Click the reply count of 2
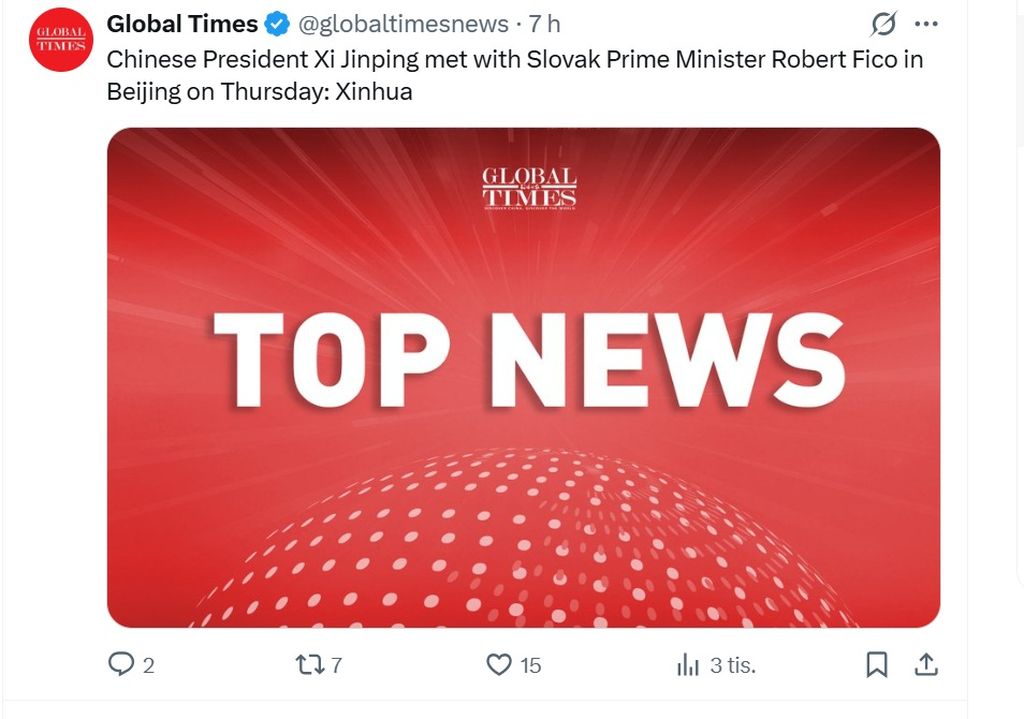The height and width of the screenshot is (719, 1024). coord(149,665)
